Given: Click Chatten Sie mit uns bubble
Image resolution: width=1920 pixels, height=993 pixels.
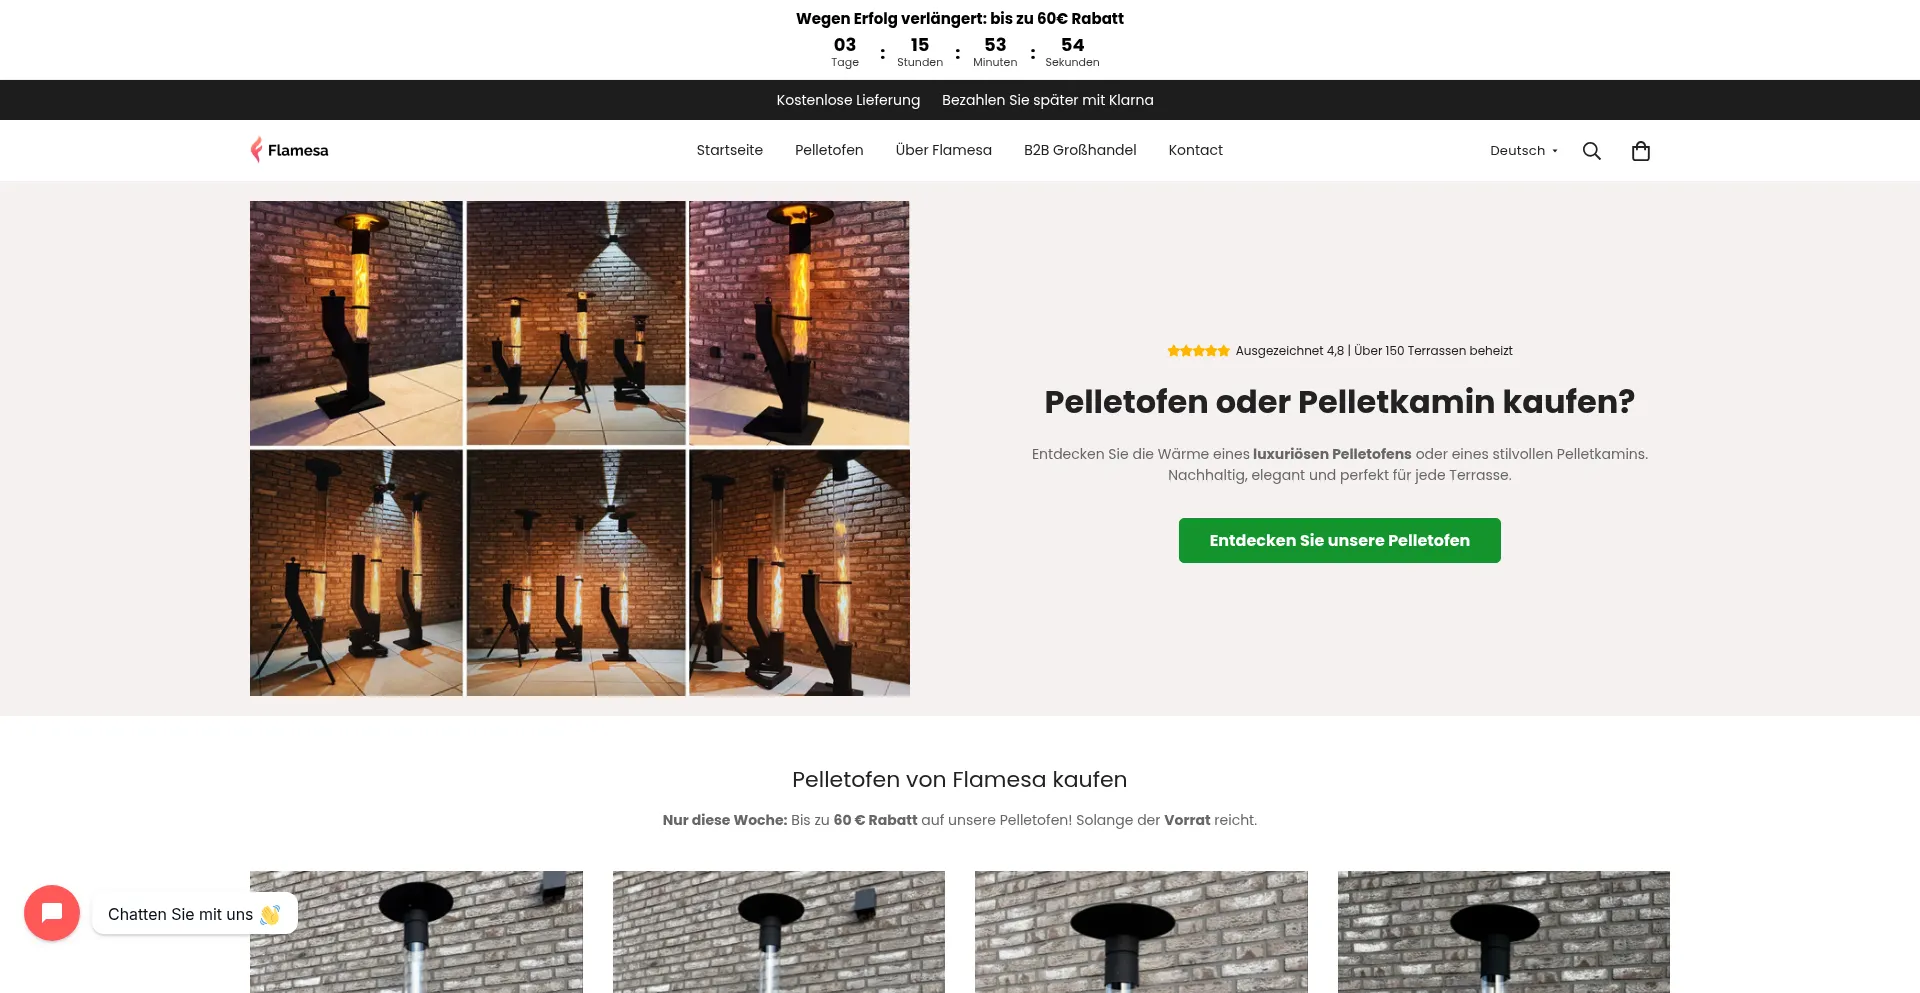Looking at the screenshot, I should pos(194,914).
